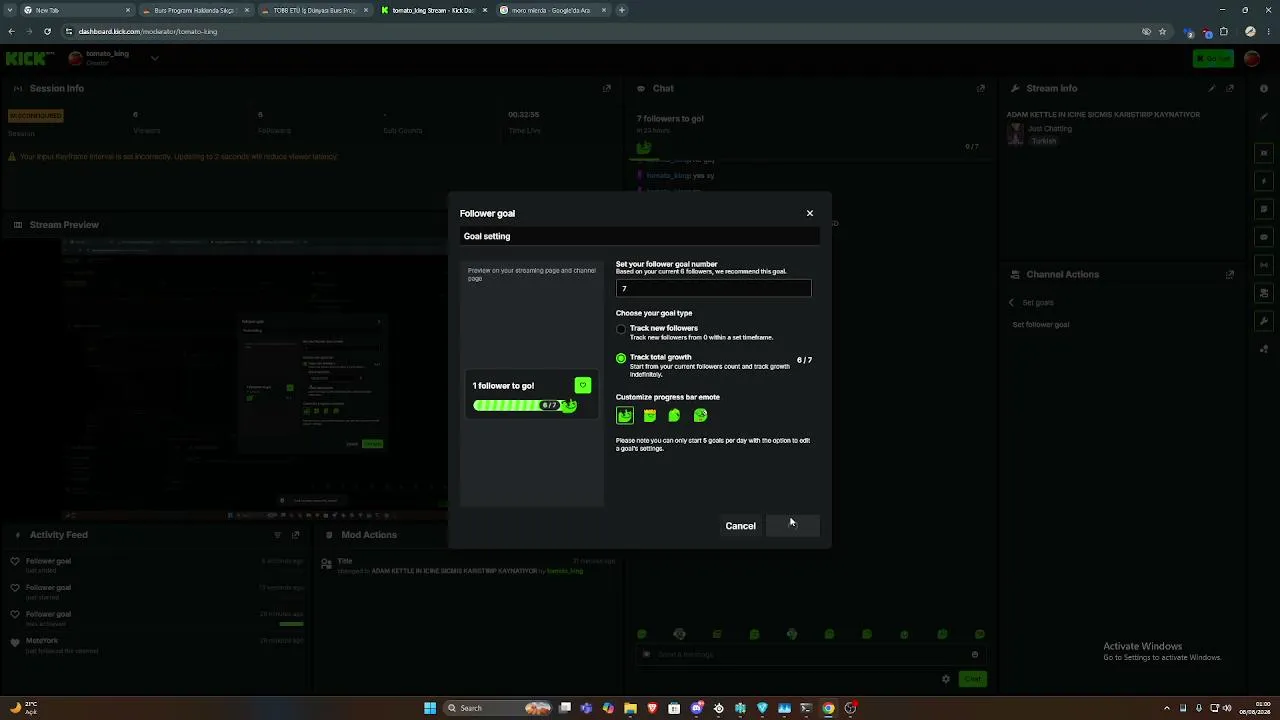
Task: Edit Stream Info with pencil icon
Action: click(1212, 88)
